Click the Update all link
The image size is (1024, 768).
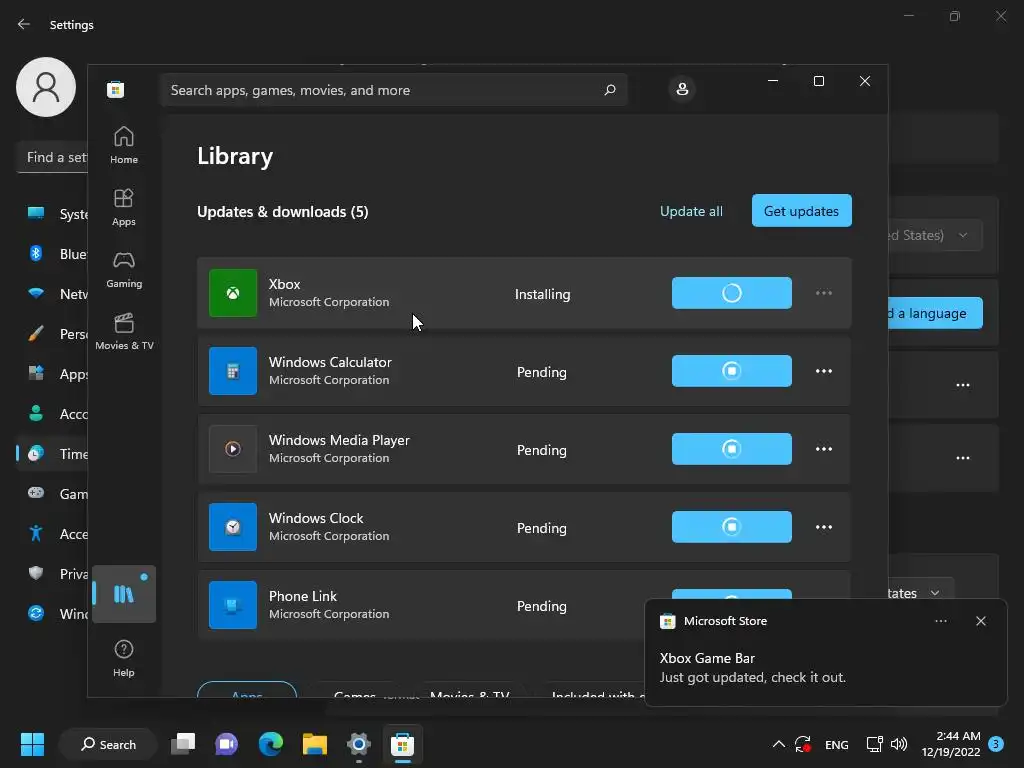point(691,211)
